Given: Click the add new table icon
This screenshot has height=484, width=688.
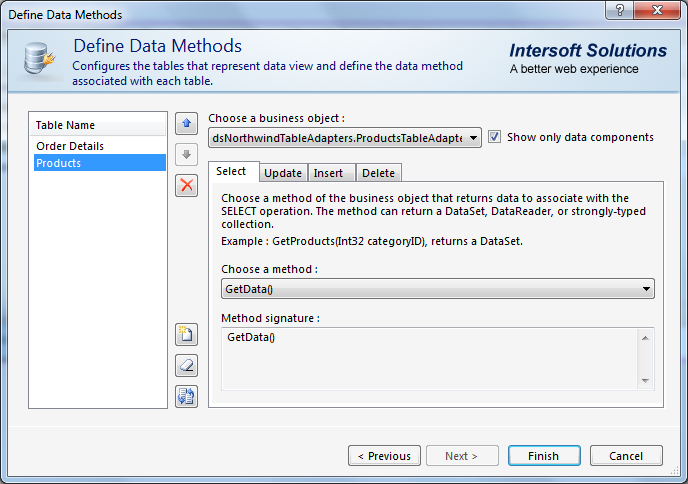Looking at the screenshot, I should pos(186,334).
